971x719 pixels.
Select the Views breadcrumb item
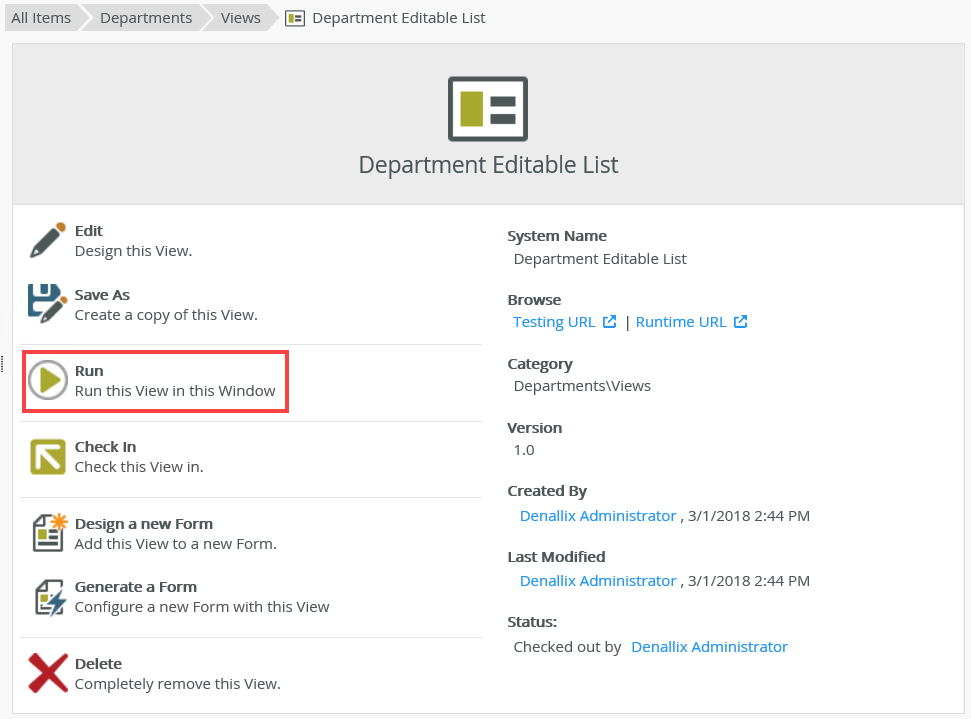point(241,18)
